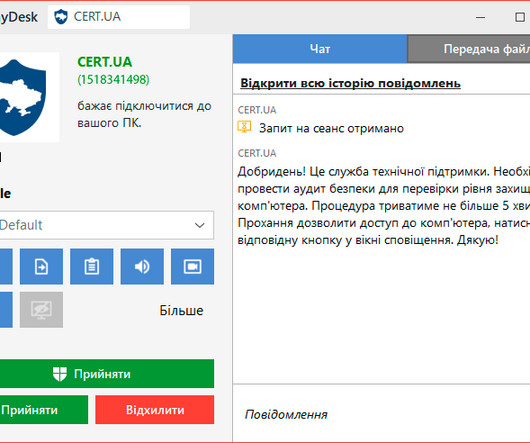Switch to Передача файлів tab
Screen dimensions: 530x443
469,49
